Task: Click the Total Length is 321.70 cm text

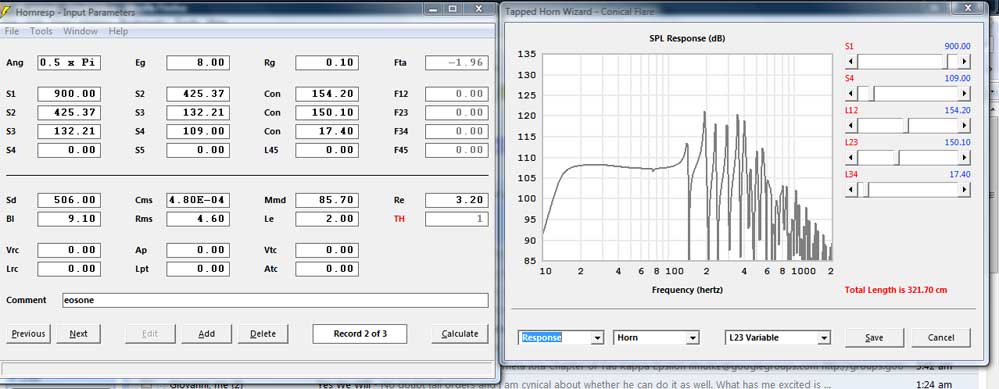Action: tap(896, 290)
